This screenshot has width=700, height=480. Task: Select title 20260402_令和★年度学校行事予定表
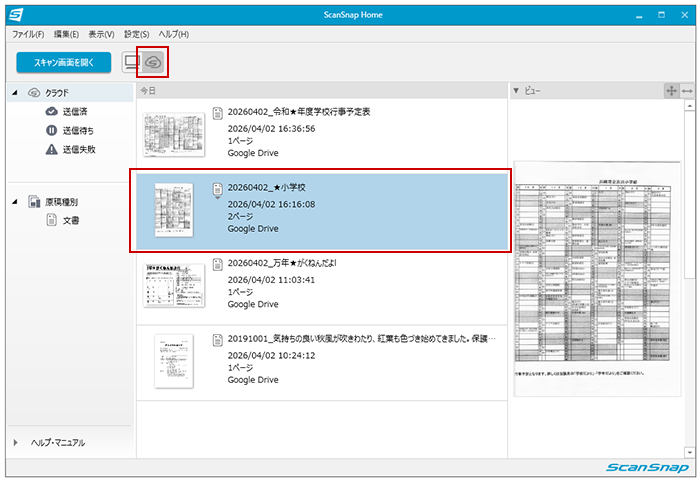pos(299,112)
